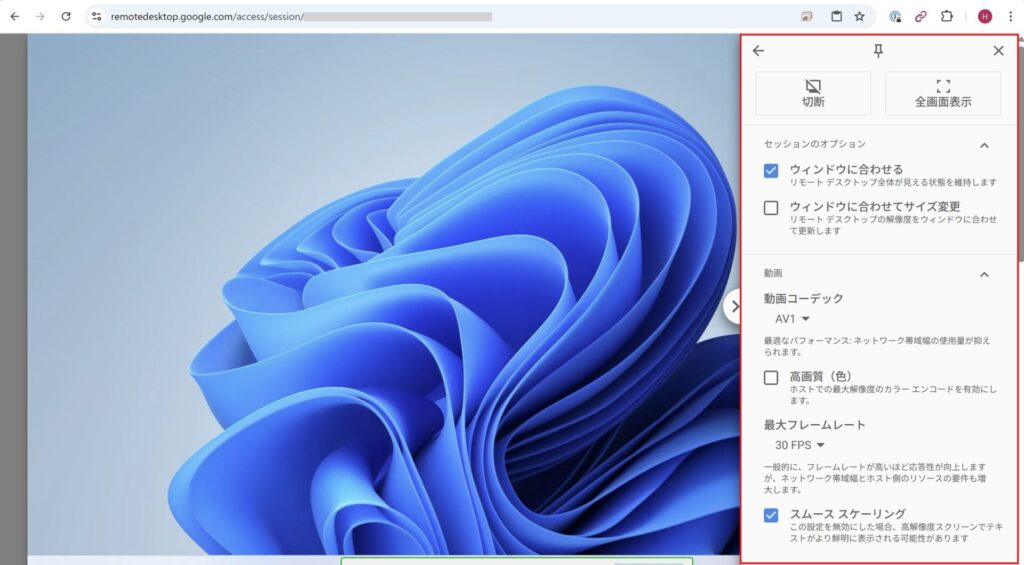Uncheck ウィンドウに合わせる checkbox
Image resolution: width=1024 pixels, height=565 pixels.
click(771, 170)
